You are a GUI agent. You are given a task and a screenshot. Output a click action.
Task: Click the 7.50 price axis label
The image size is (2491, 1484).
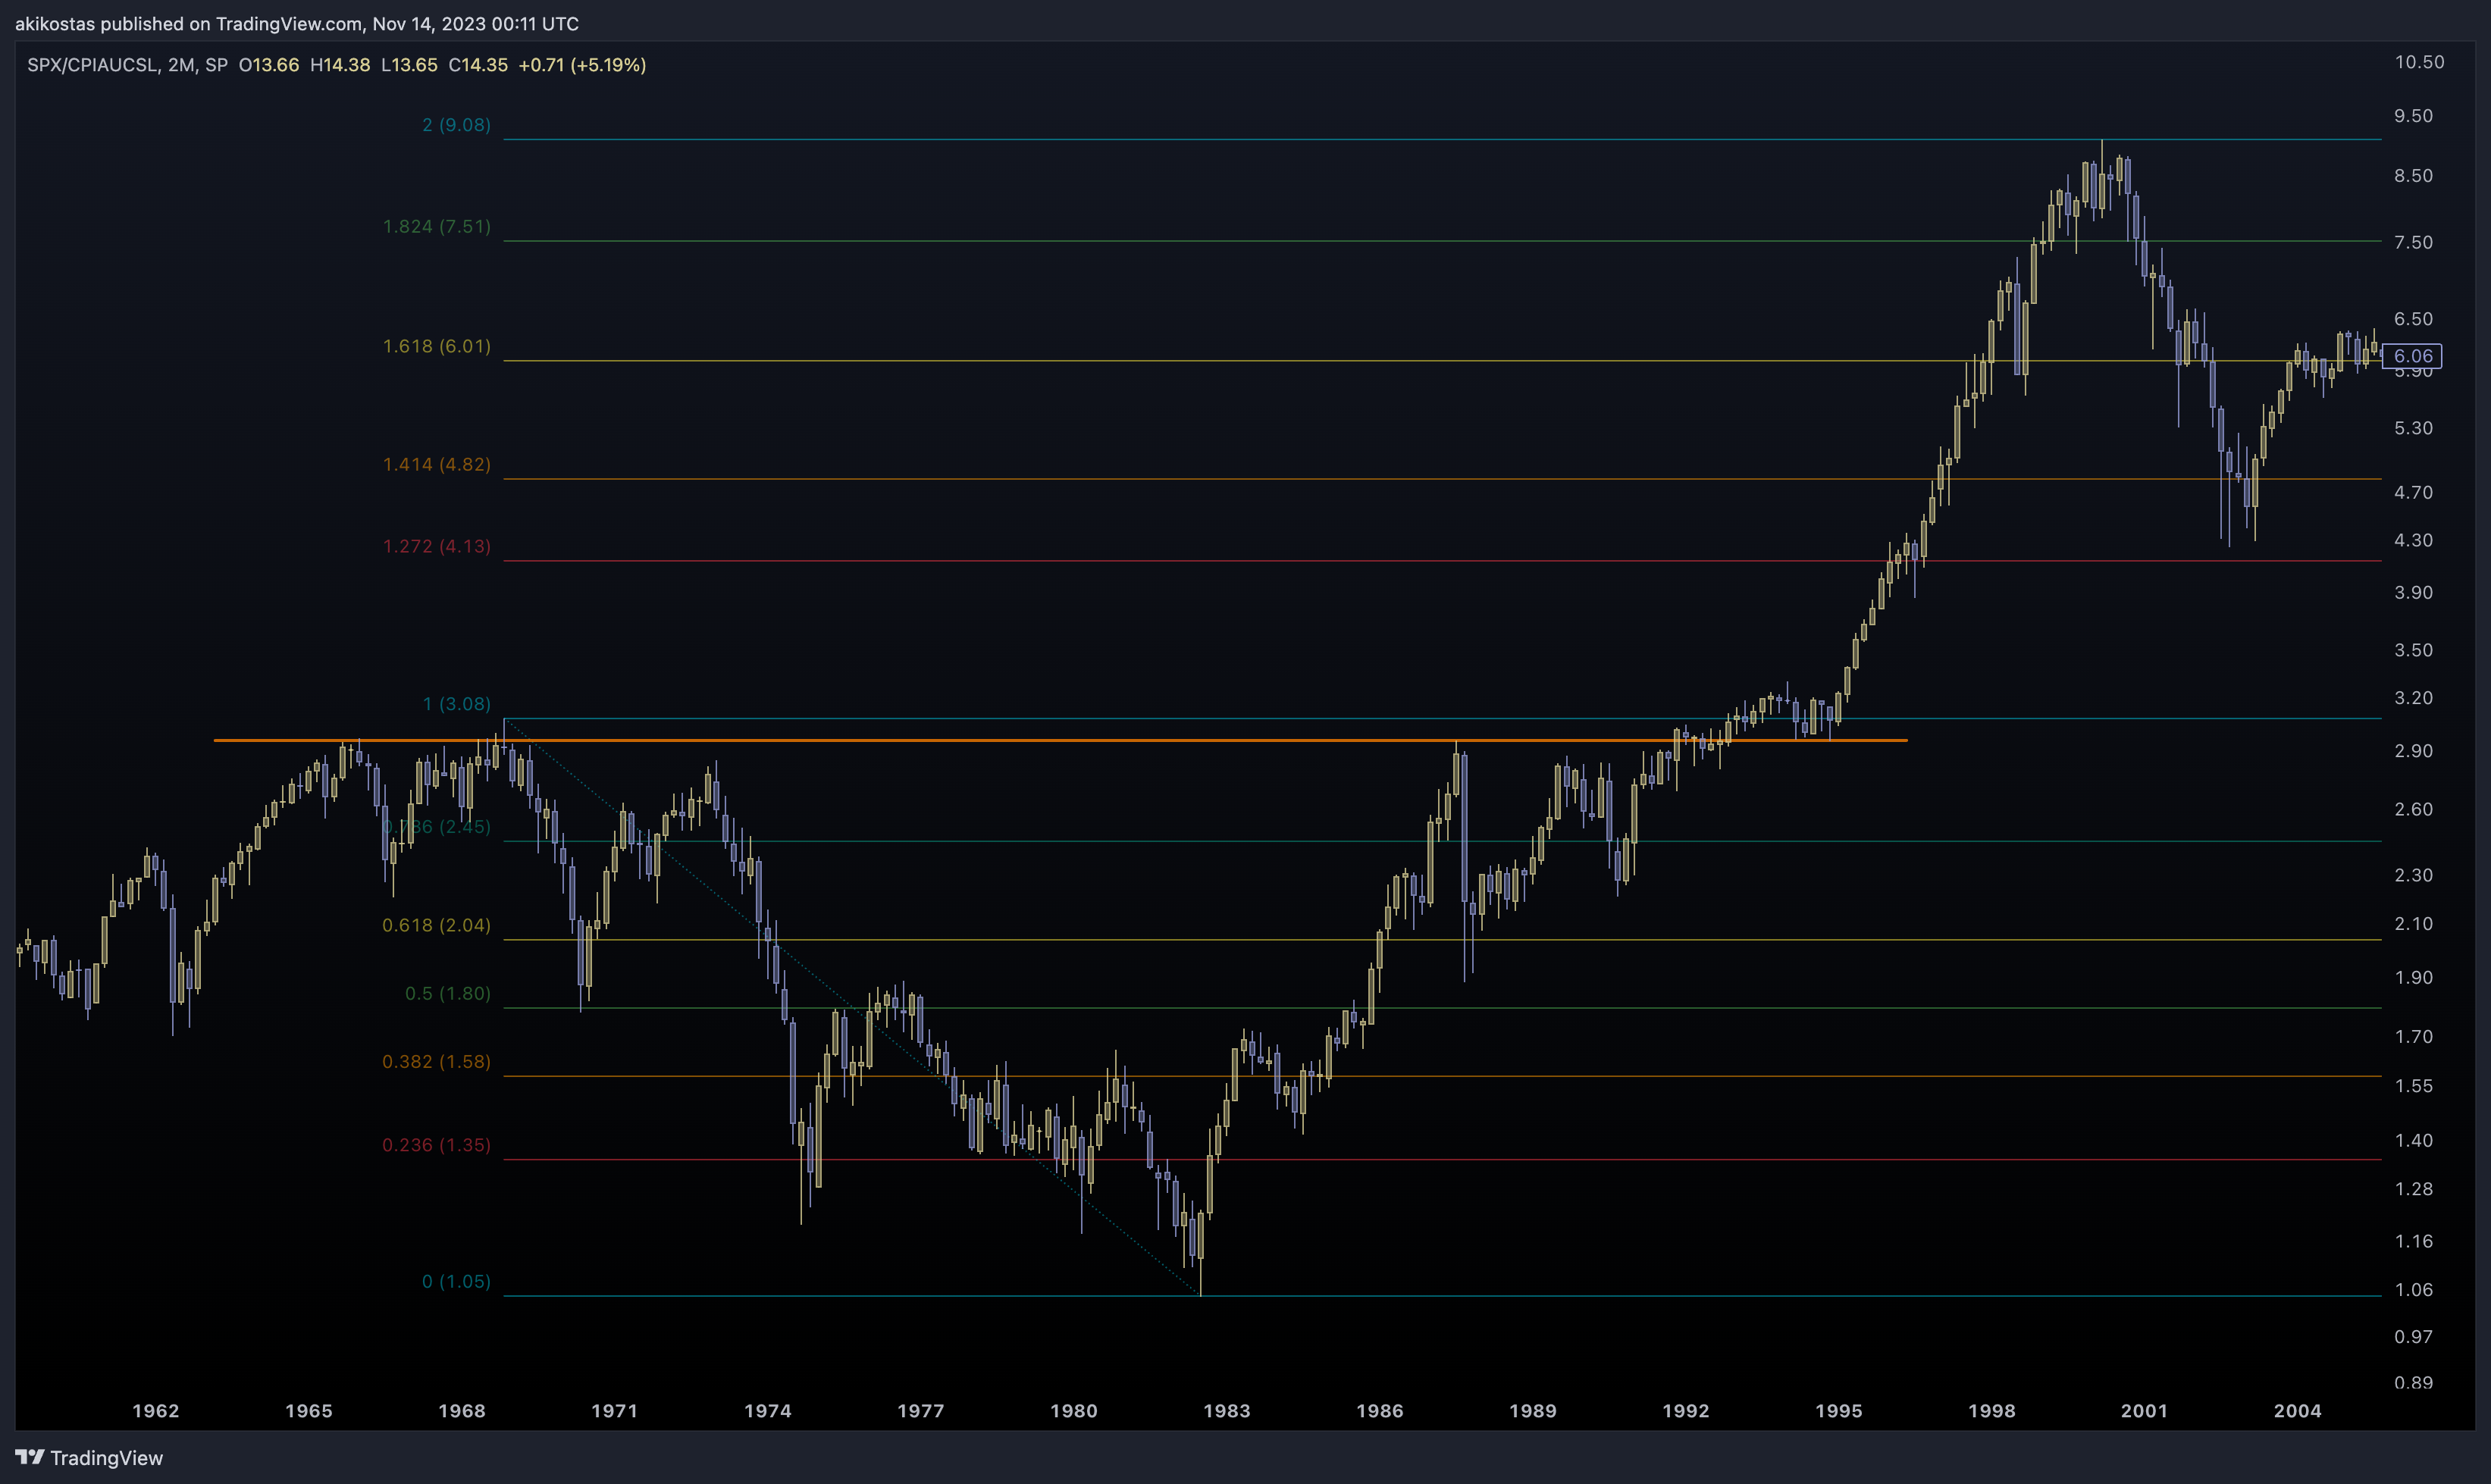point(2413,243)
